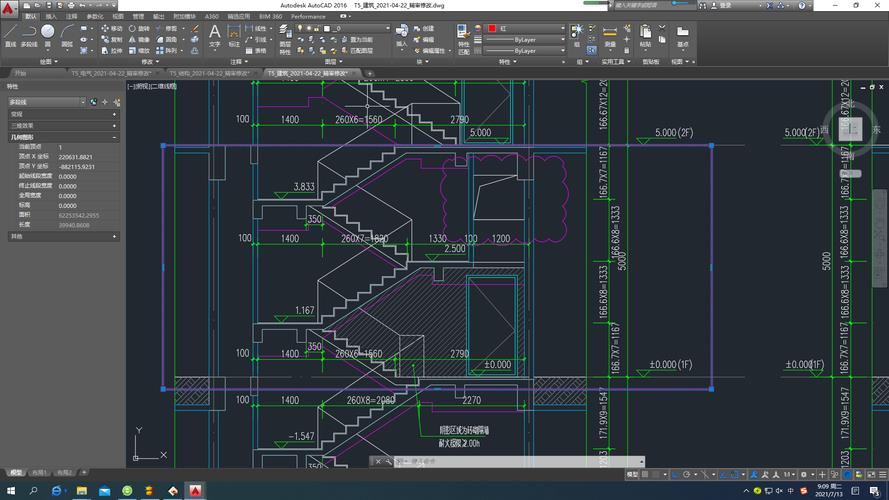Switch to the T5_电气 drawing tab
Image resolution: width=889 pixels, height=500 pixels.
click(x=113, y=73)
